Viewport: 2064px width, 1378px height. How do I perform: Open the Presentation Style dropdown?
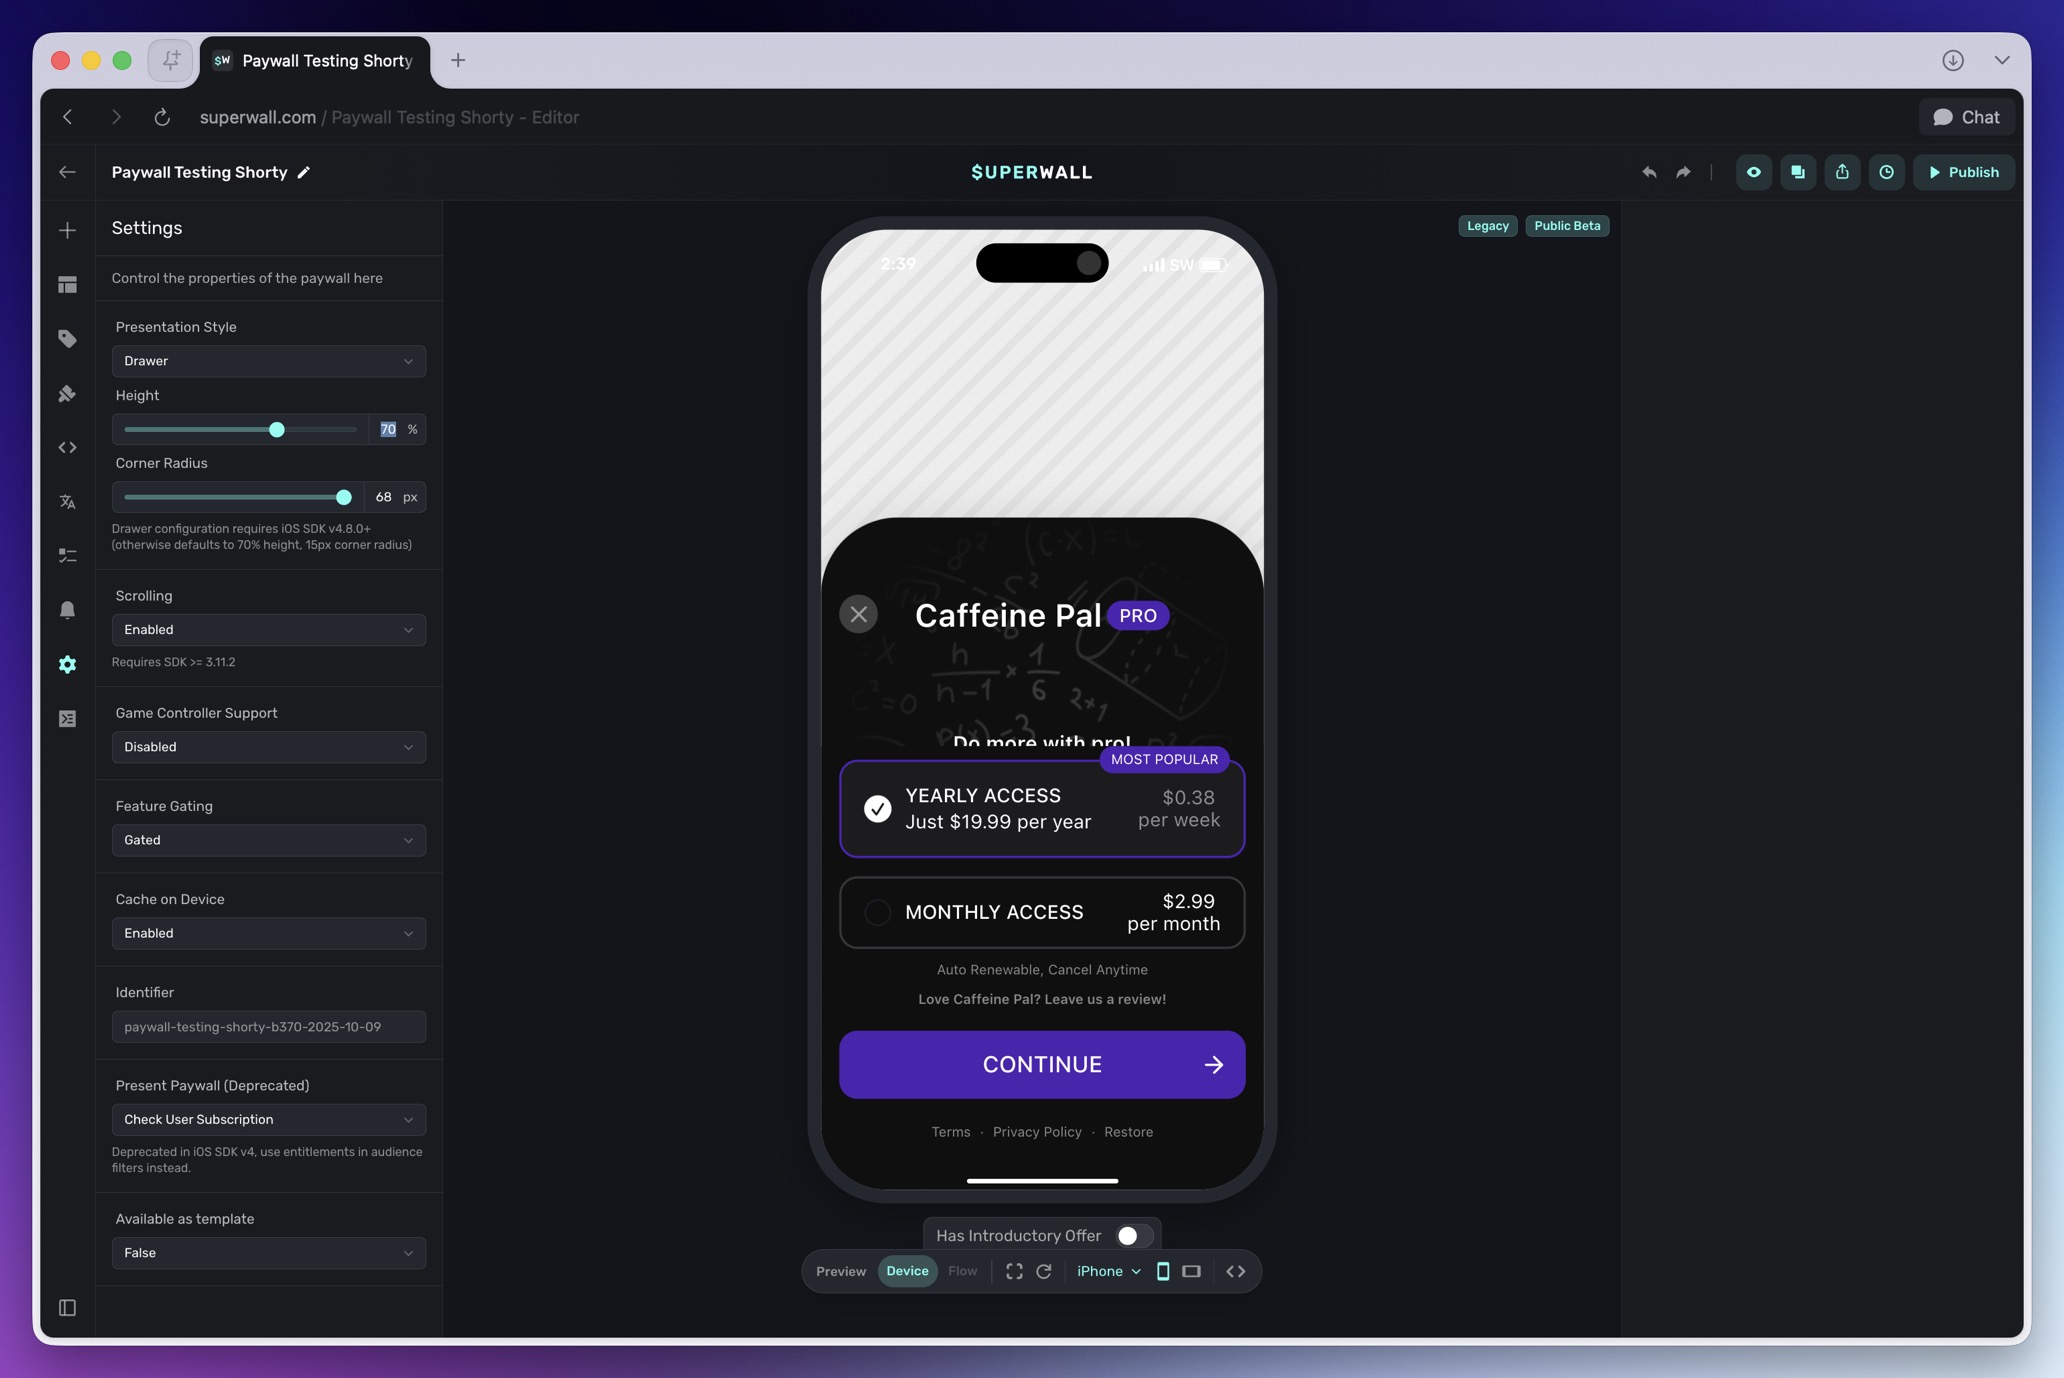pos(269,361)
